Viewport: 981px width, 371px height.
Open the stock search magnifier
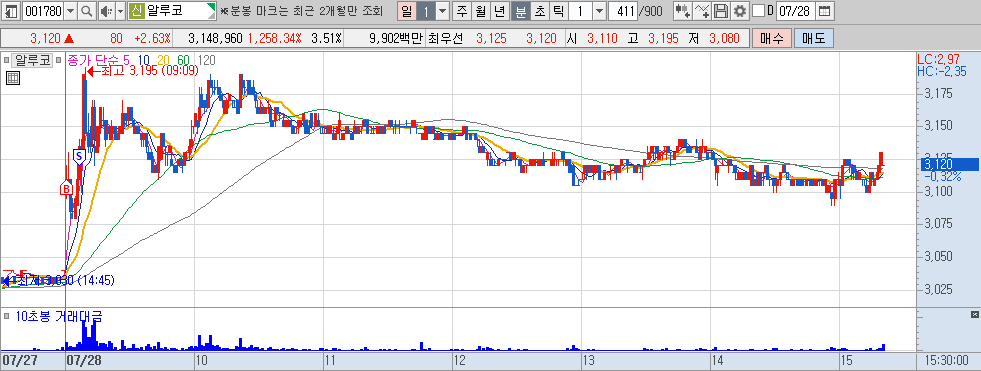[88, 11]
